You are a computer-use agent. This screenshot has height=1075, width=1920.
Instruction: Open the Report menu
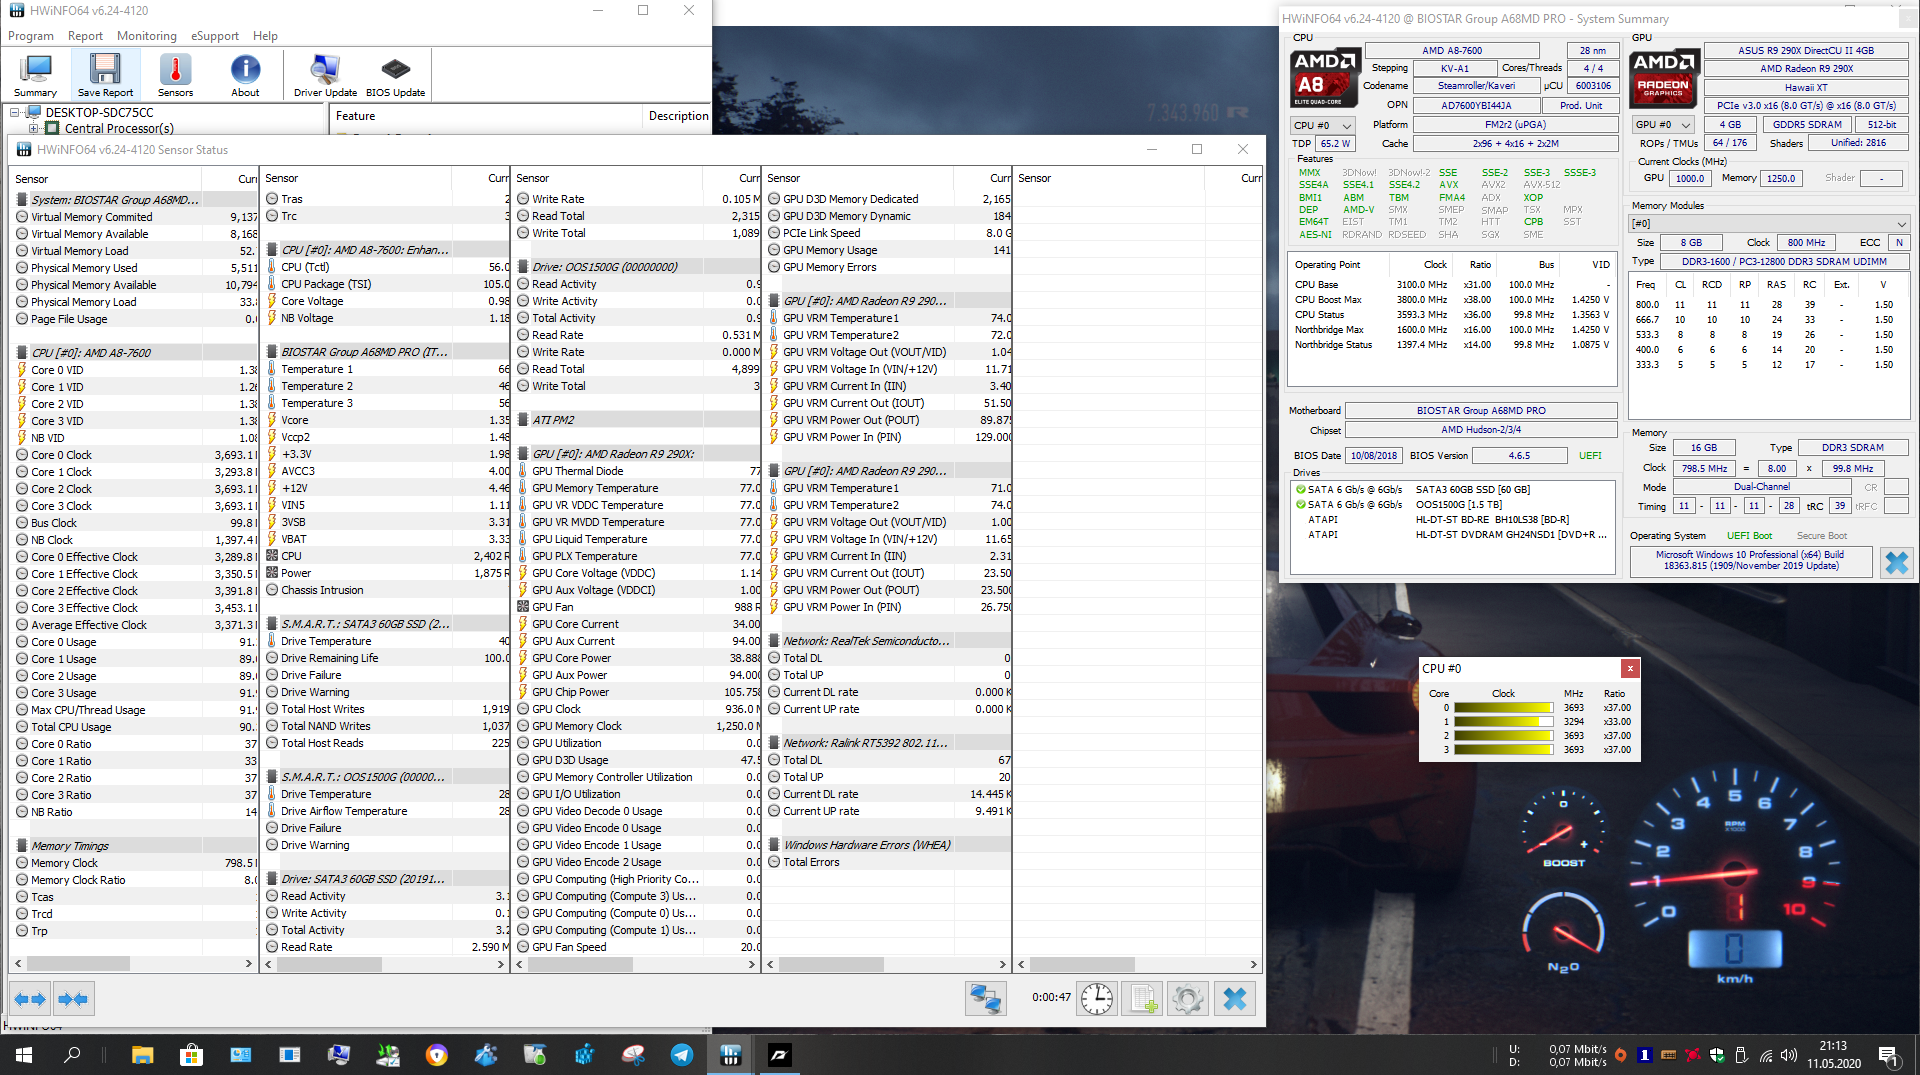(85, 36)
